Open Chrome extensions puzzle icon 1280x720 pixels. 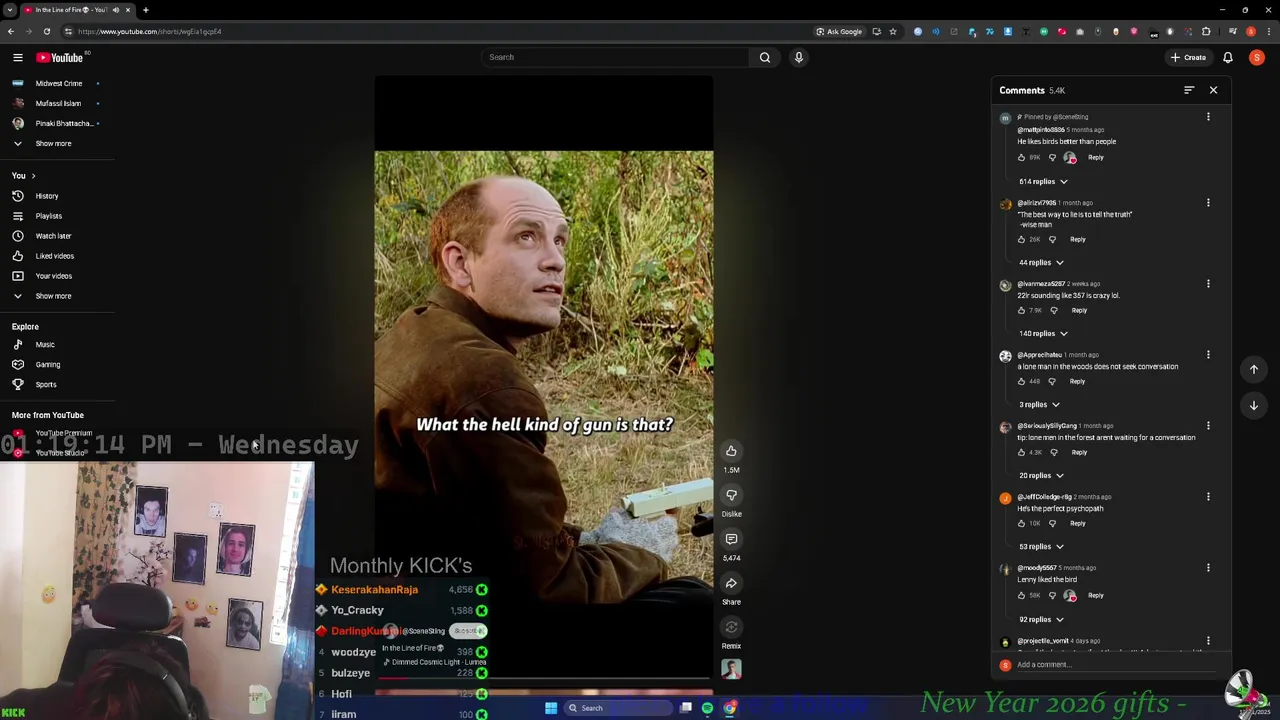tap(1206, 31)
